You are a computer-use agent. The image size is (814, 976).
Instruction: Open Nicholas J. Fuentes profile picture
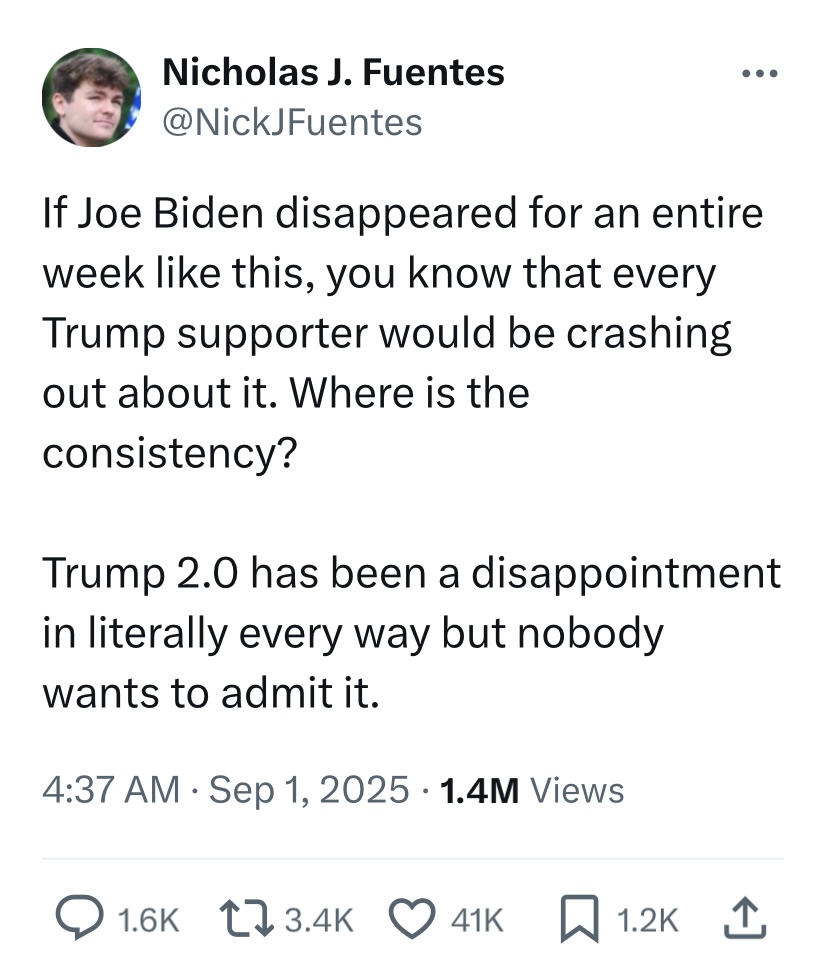coord(91,97)
